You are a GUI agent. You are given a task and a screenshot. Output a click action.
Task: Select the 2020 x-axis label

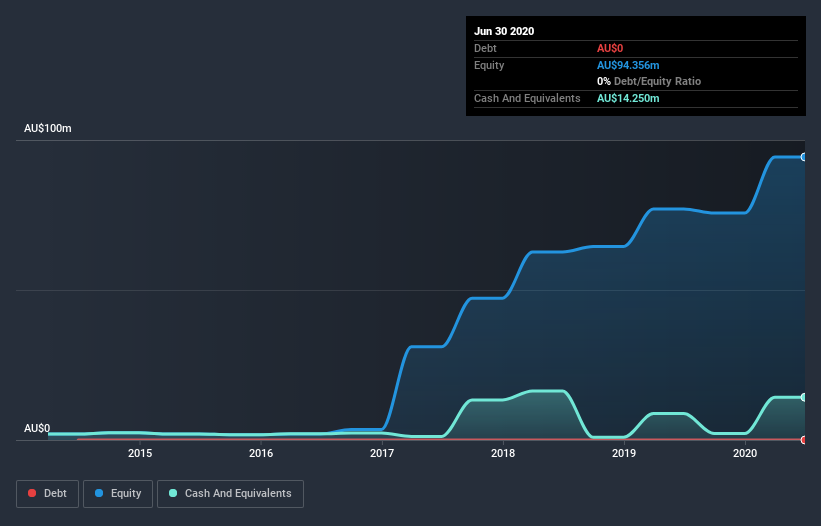745,453
